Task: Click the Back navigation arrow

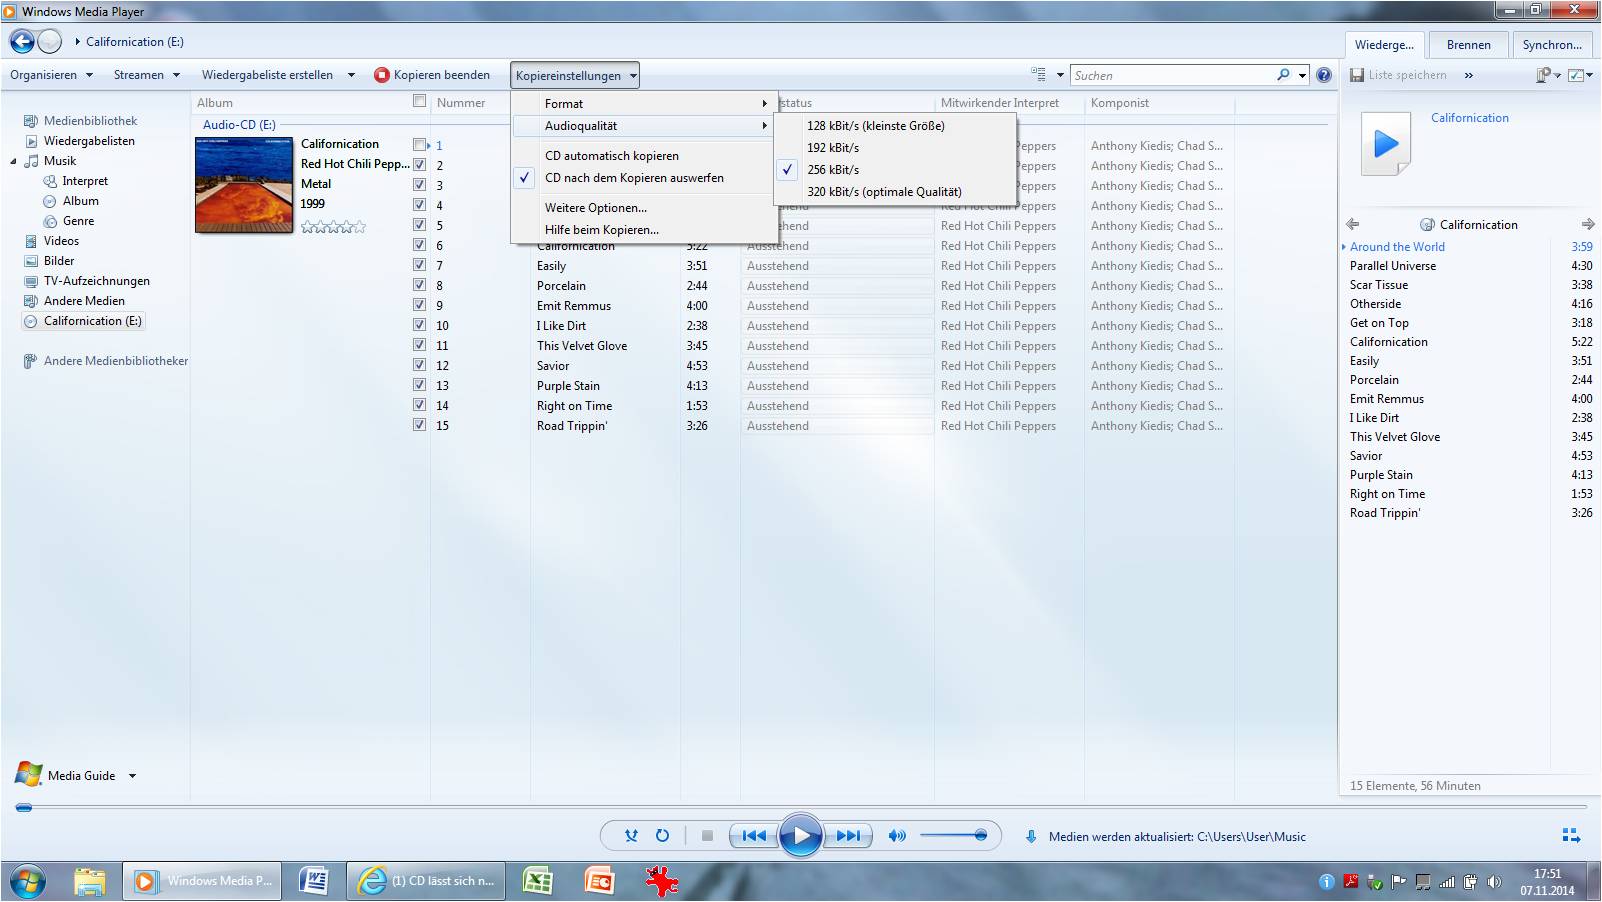Action: [x=22, y=42]
